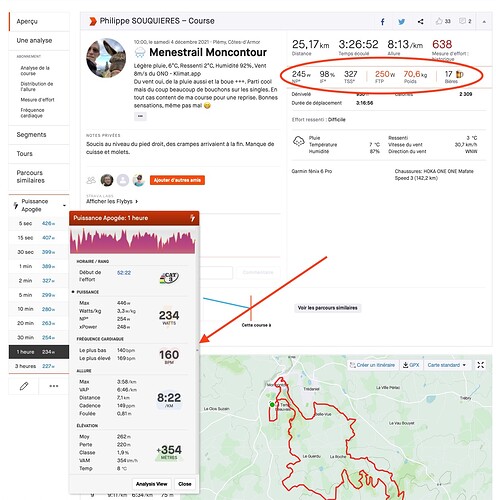Click the generic share icon
This screenshot has height=500, width=496.
pos(421,22)
